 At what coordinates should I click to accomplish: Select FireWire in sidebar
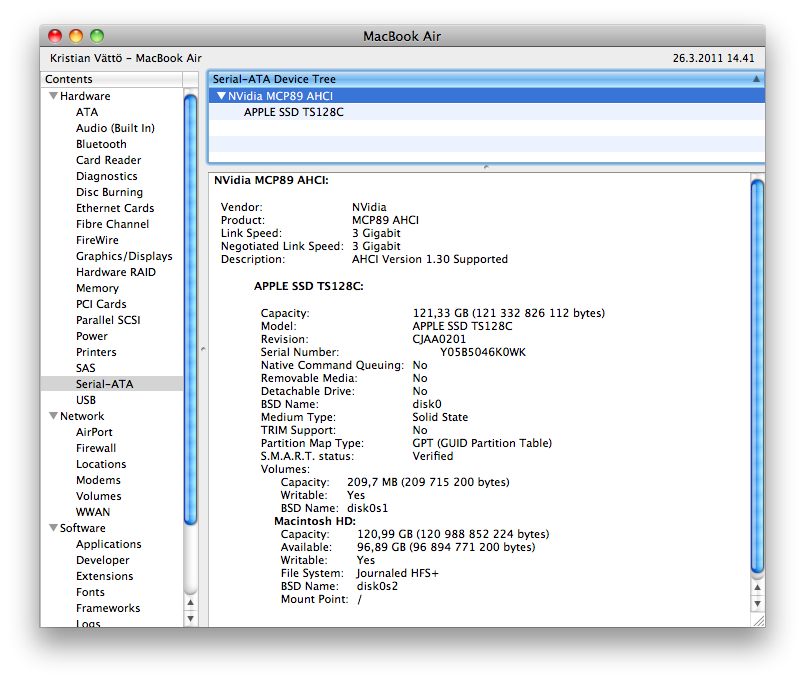(97, 240)
